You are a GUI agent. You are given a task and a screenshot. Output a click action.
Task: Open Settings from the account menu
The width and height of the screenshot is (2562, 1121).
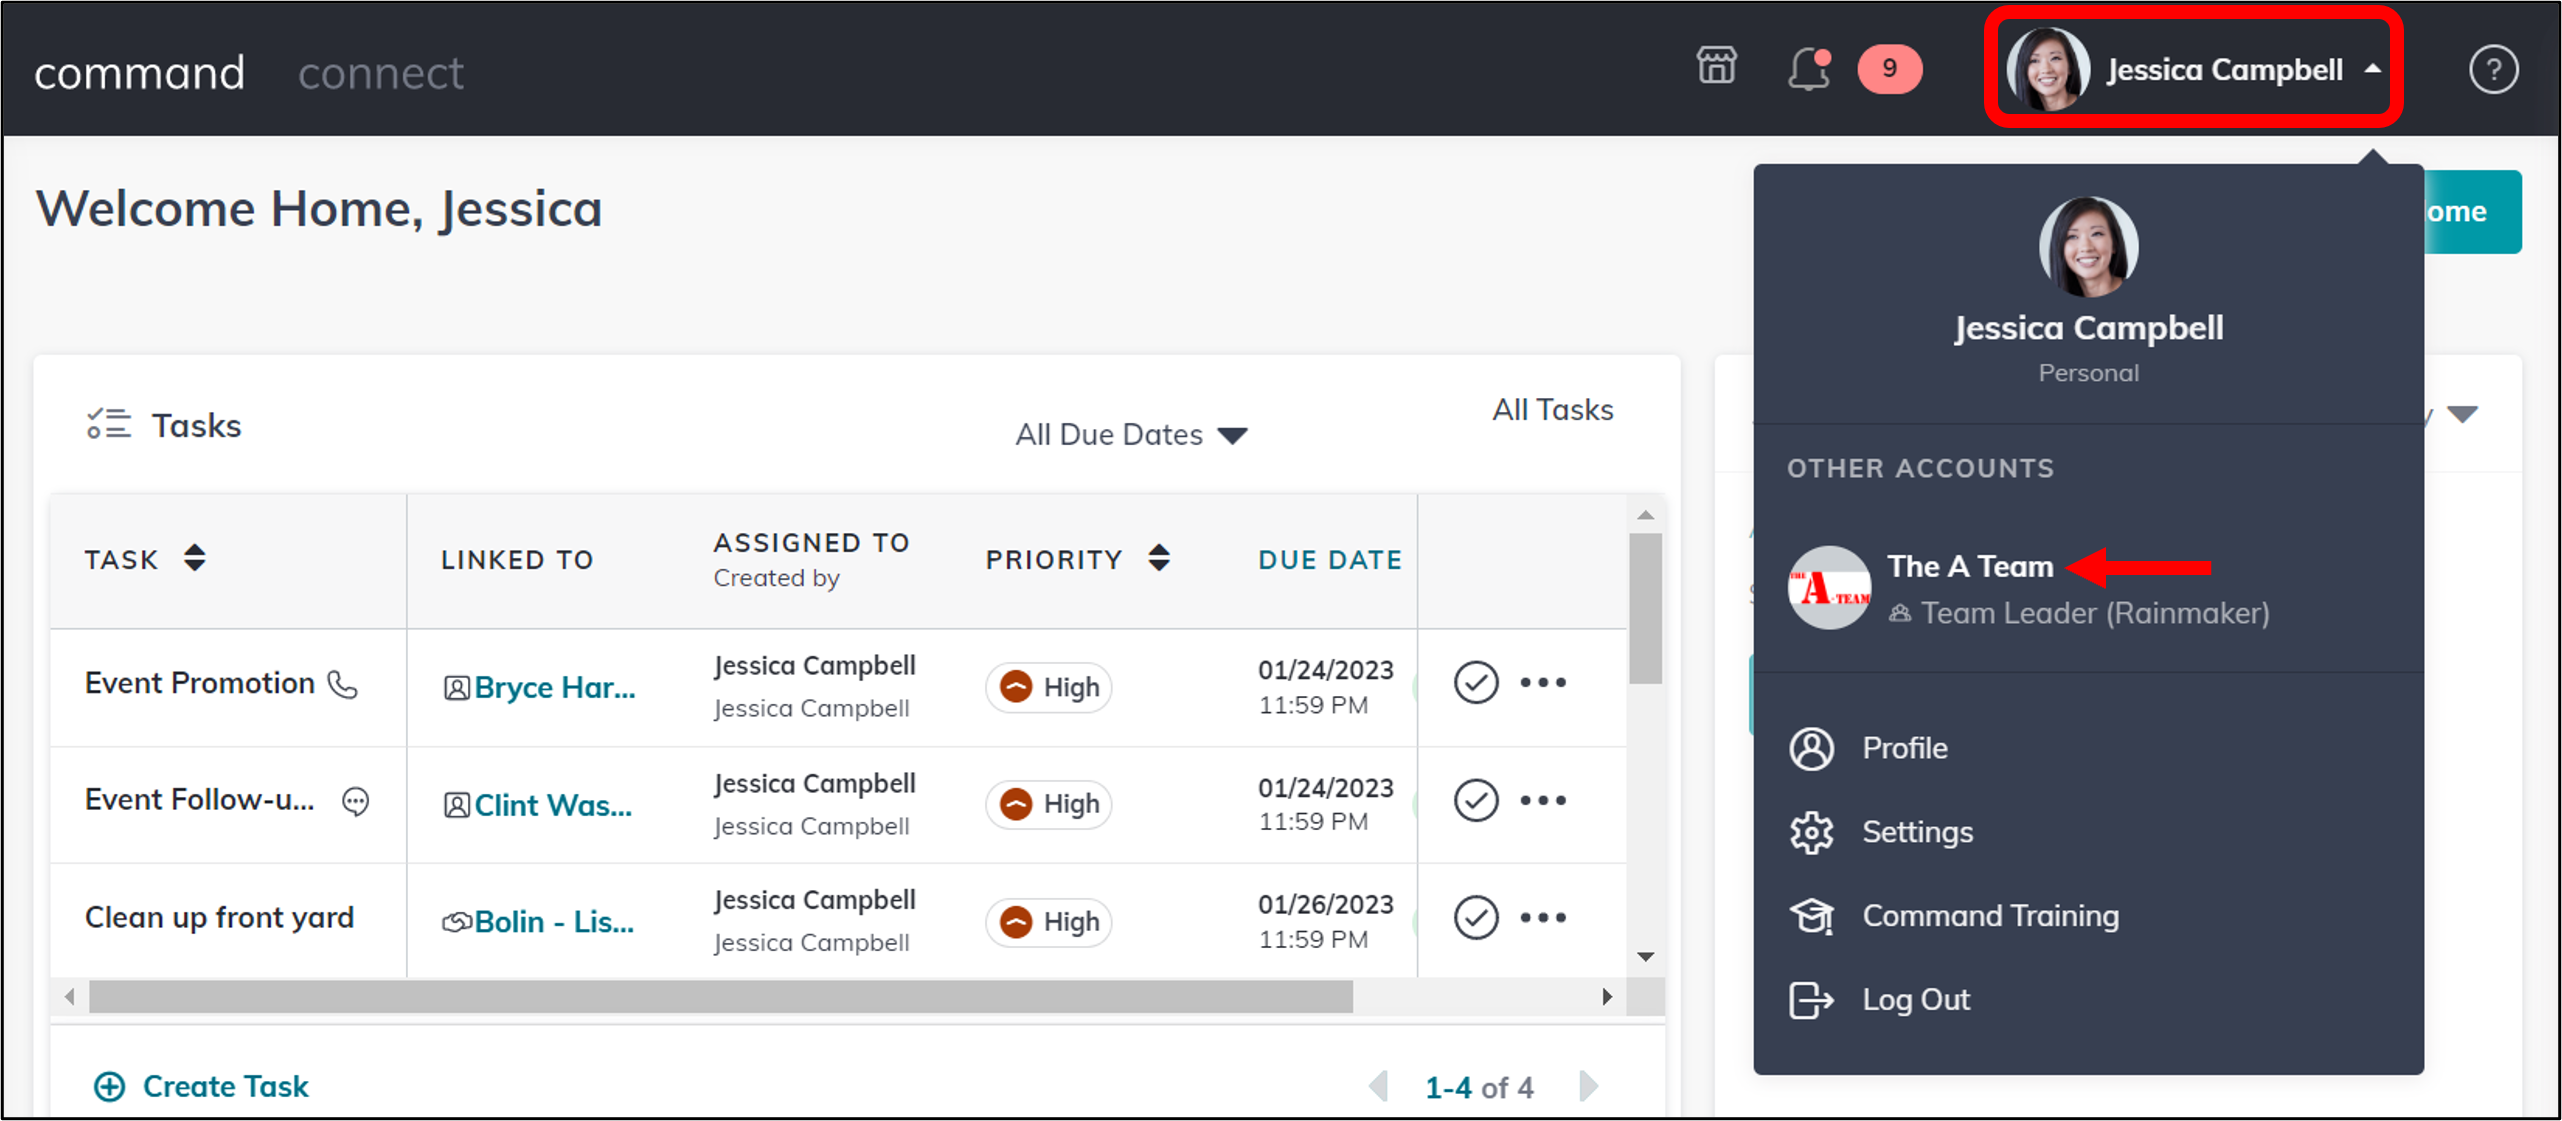pos(1916,831)
